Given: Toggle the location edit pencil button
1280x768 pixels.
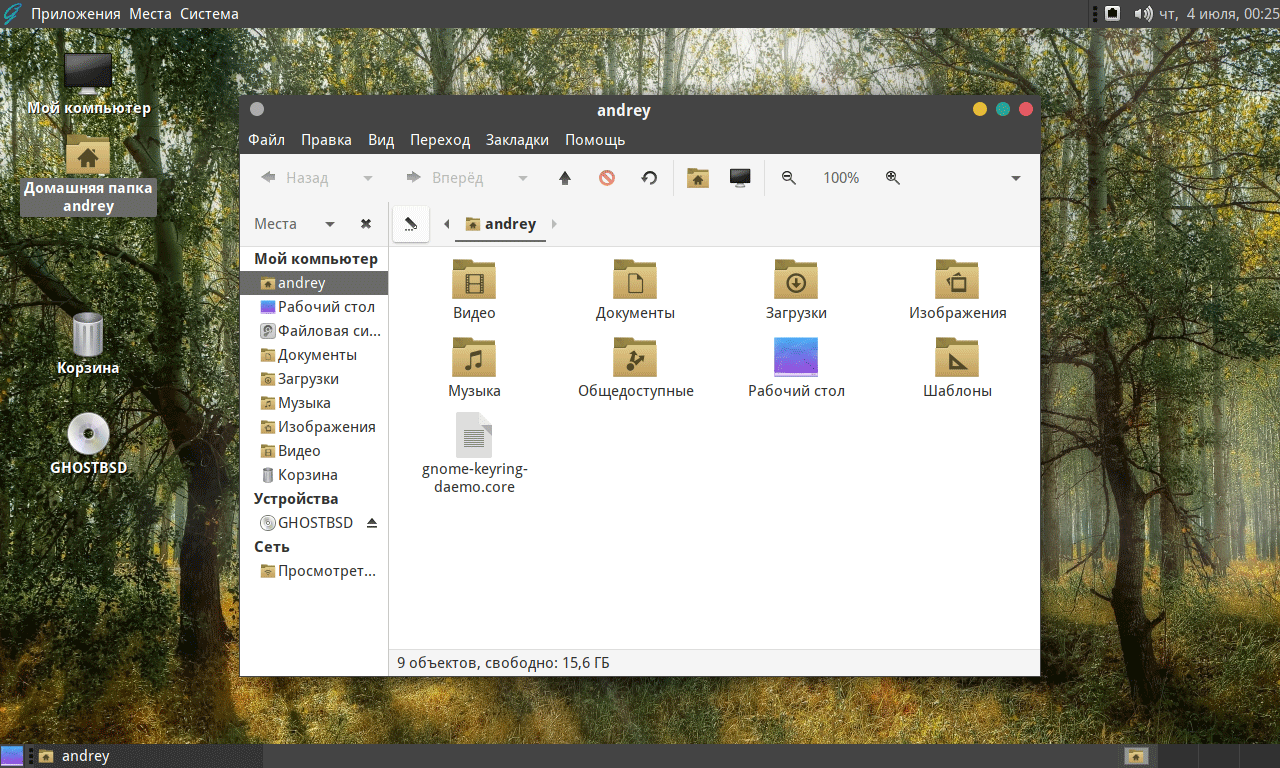Looking at the screenshot, I should (x=411, y=224).
